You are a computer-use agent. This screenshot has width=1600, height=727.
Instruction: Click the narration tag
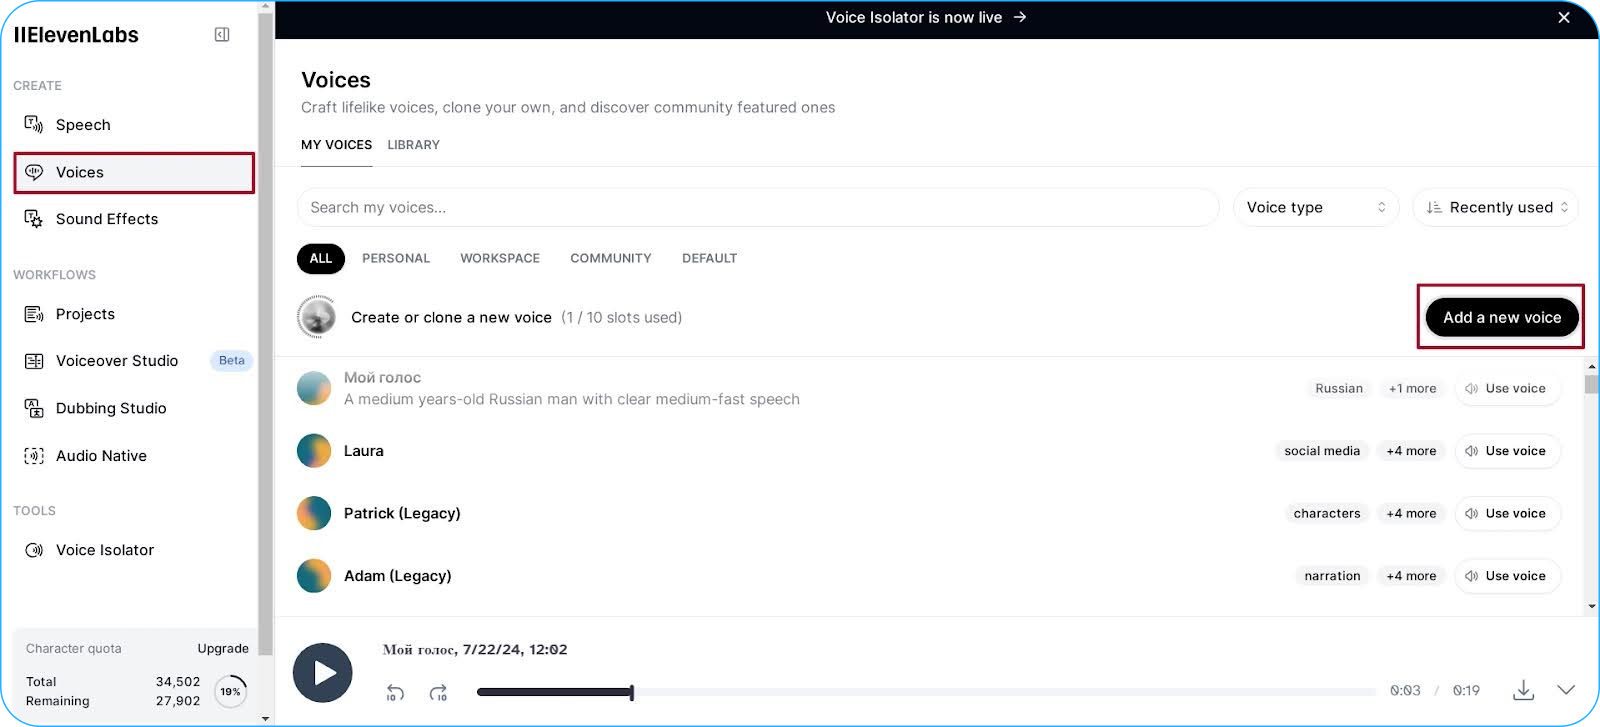click(1332, 576)
